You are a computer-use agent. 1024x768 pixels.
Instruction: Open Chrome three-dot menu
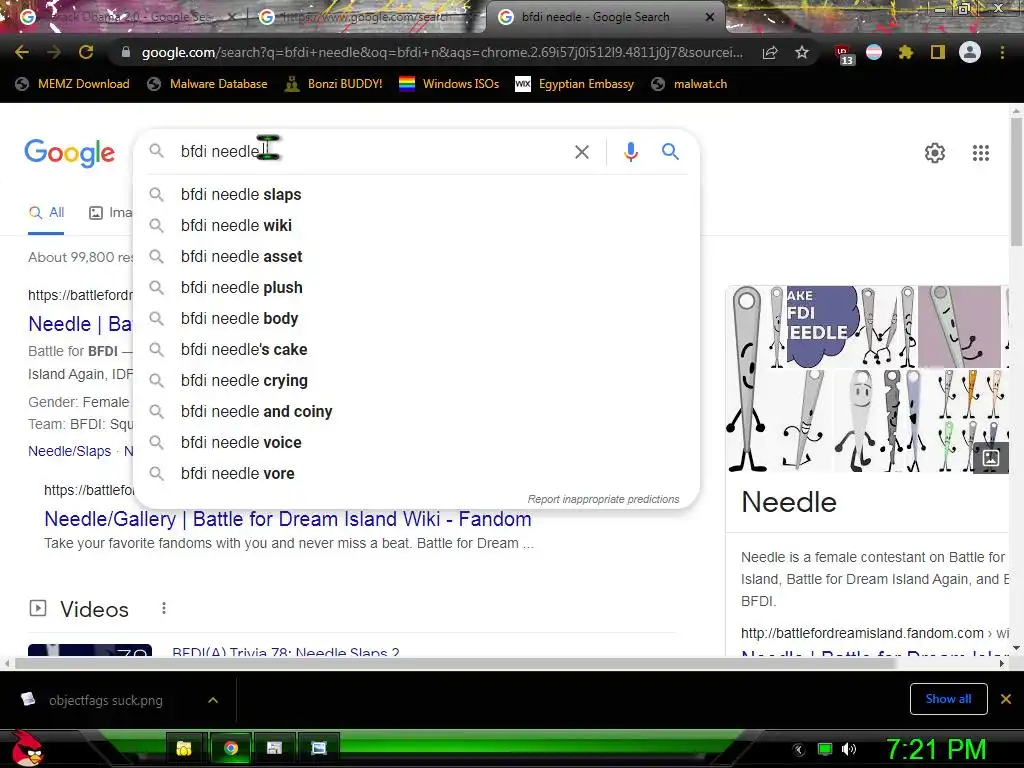[1002, 52]
